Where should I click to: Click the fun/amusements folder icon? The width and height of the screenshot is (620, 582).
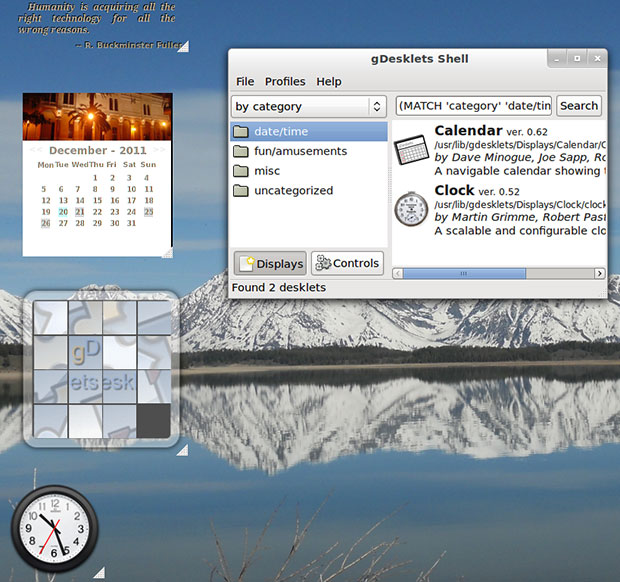tap(241, 151)
